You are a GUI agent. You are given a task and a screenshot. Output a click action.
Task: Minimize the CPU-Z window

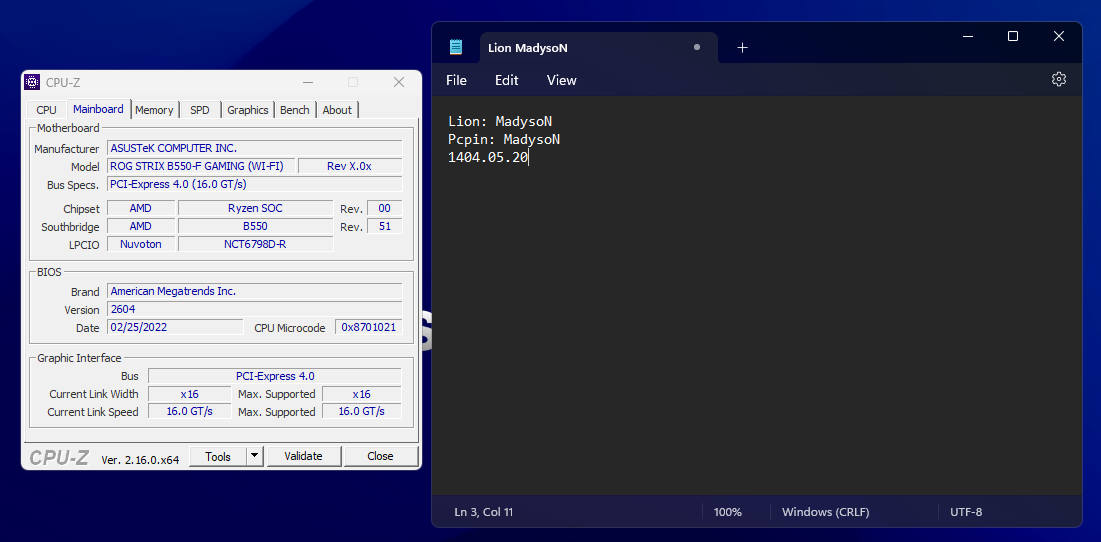point(308,82)
